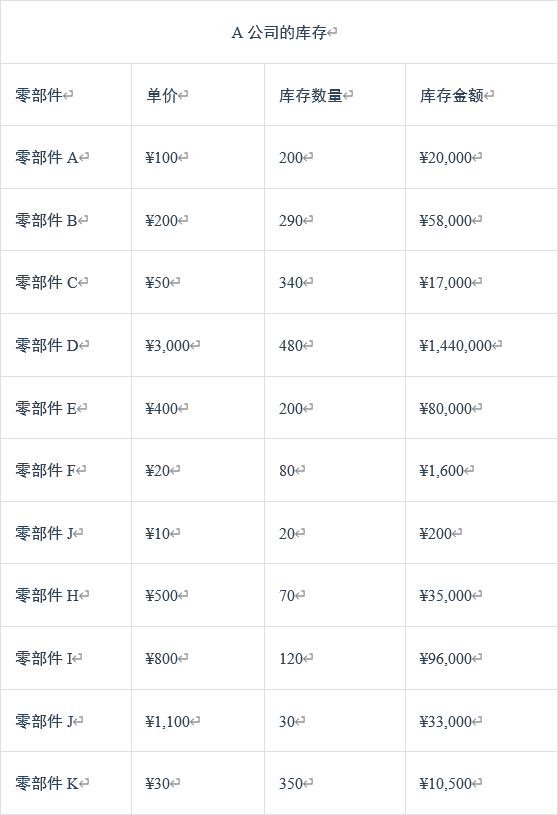Viewport: 558px width, 815px height.
Task: Select the 零部件 K cell
Action: (66, 783)
